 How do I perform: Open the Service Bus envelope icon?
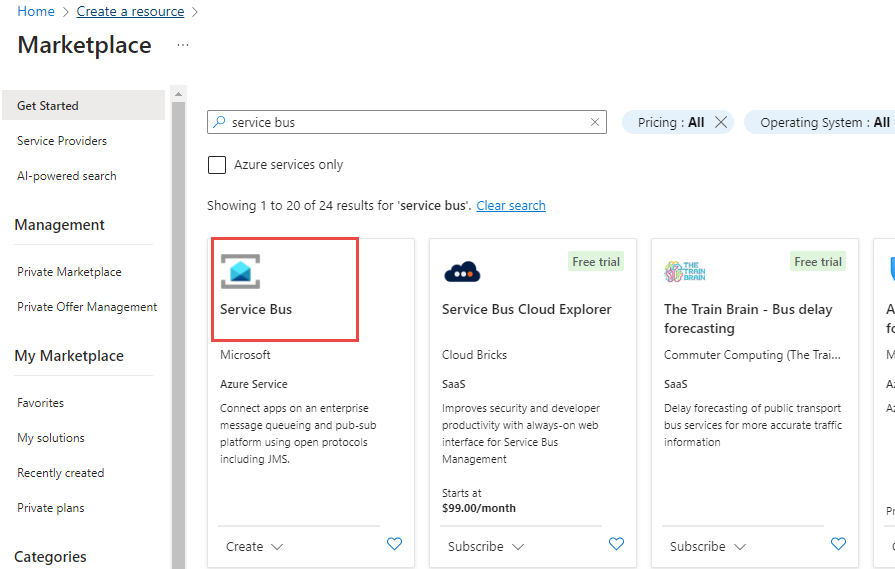[240, 272]
